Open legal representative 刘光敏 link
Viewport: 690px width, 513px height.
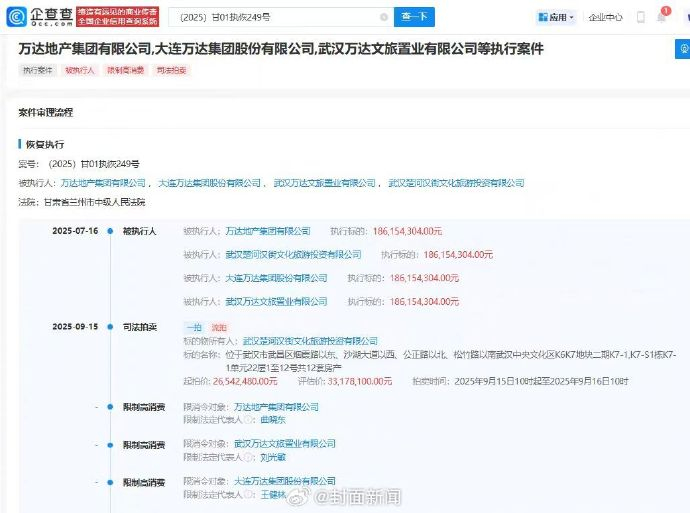coord(273,458)
